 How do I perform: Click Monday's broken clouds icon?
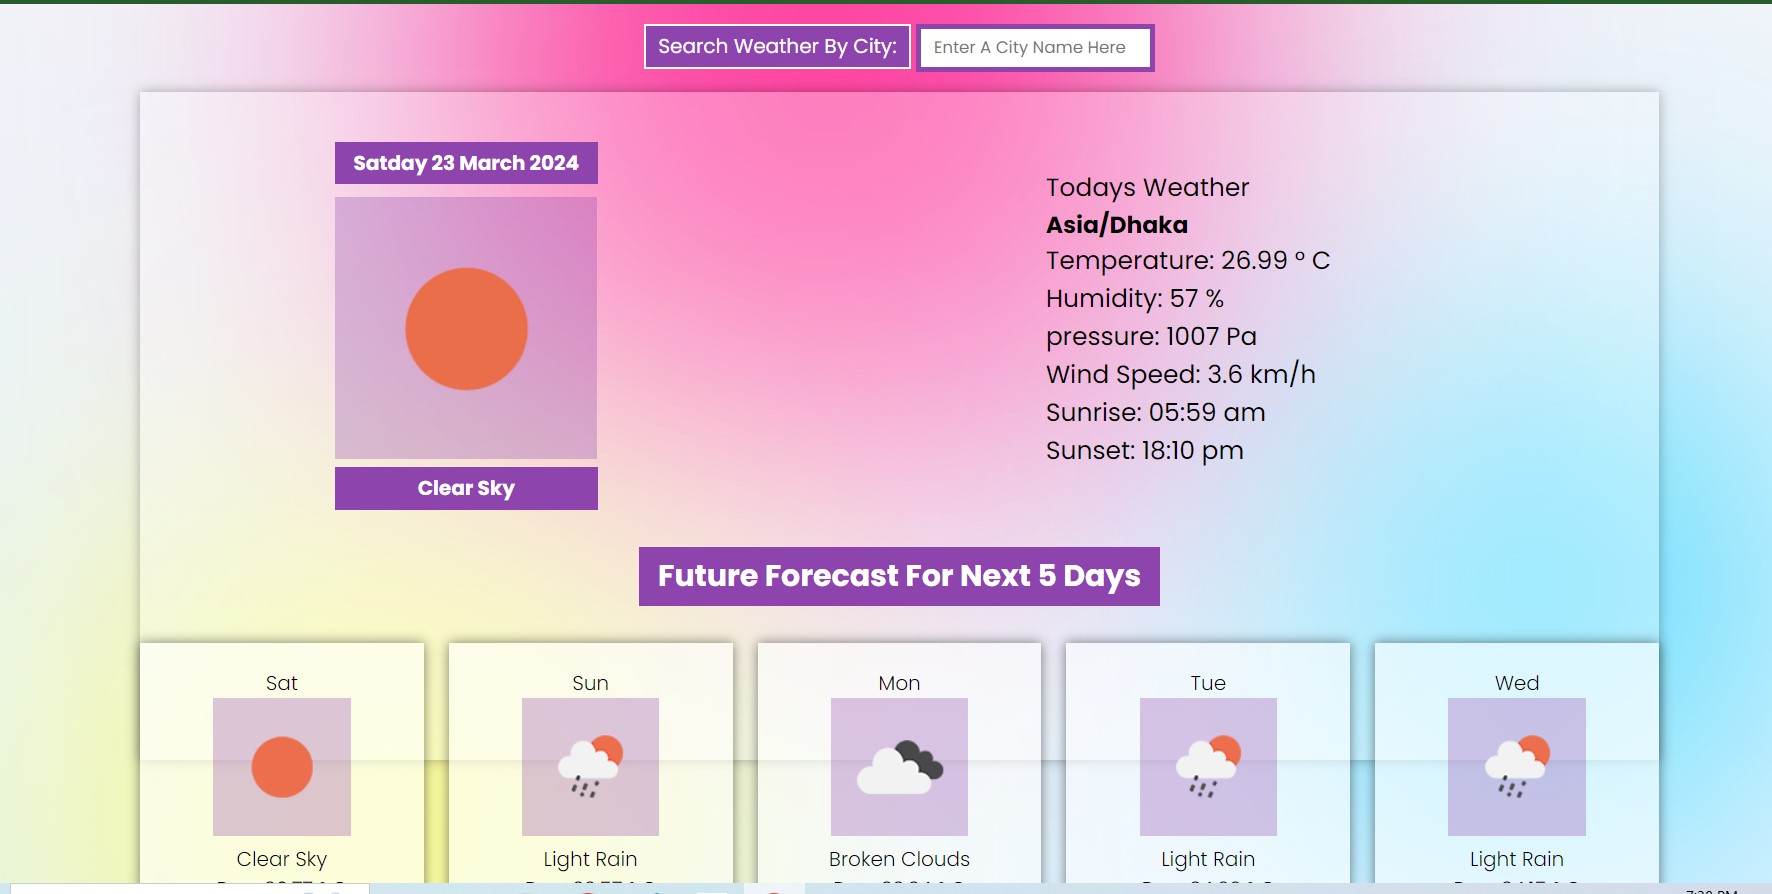[x=899, y=766]
